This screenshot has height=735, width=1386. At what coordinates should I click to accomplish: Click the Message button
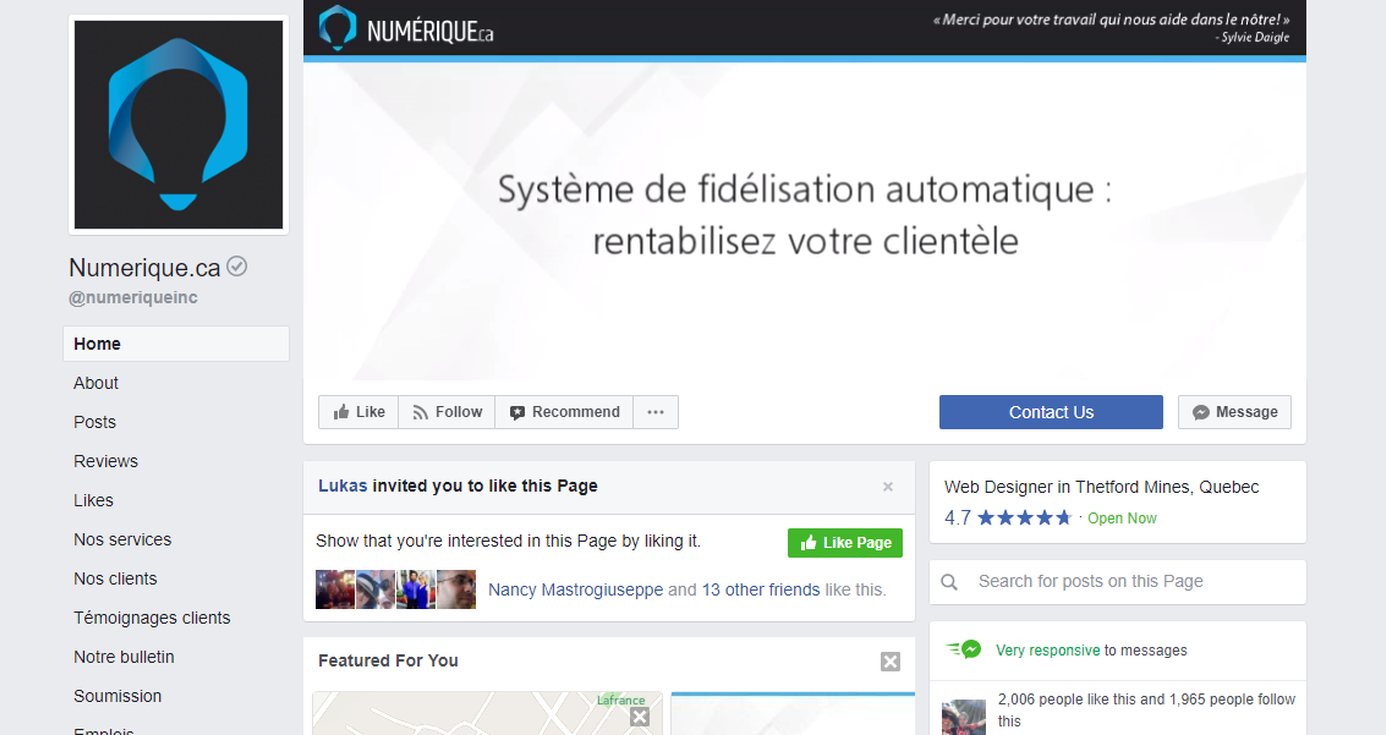1235,412
